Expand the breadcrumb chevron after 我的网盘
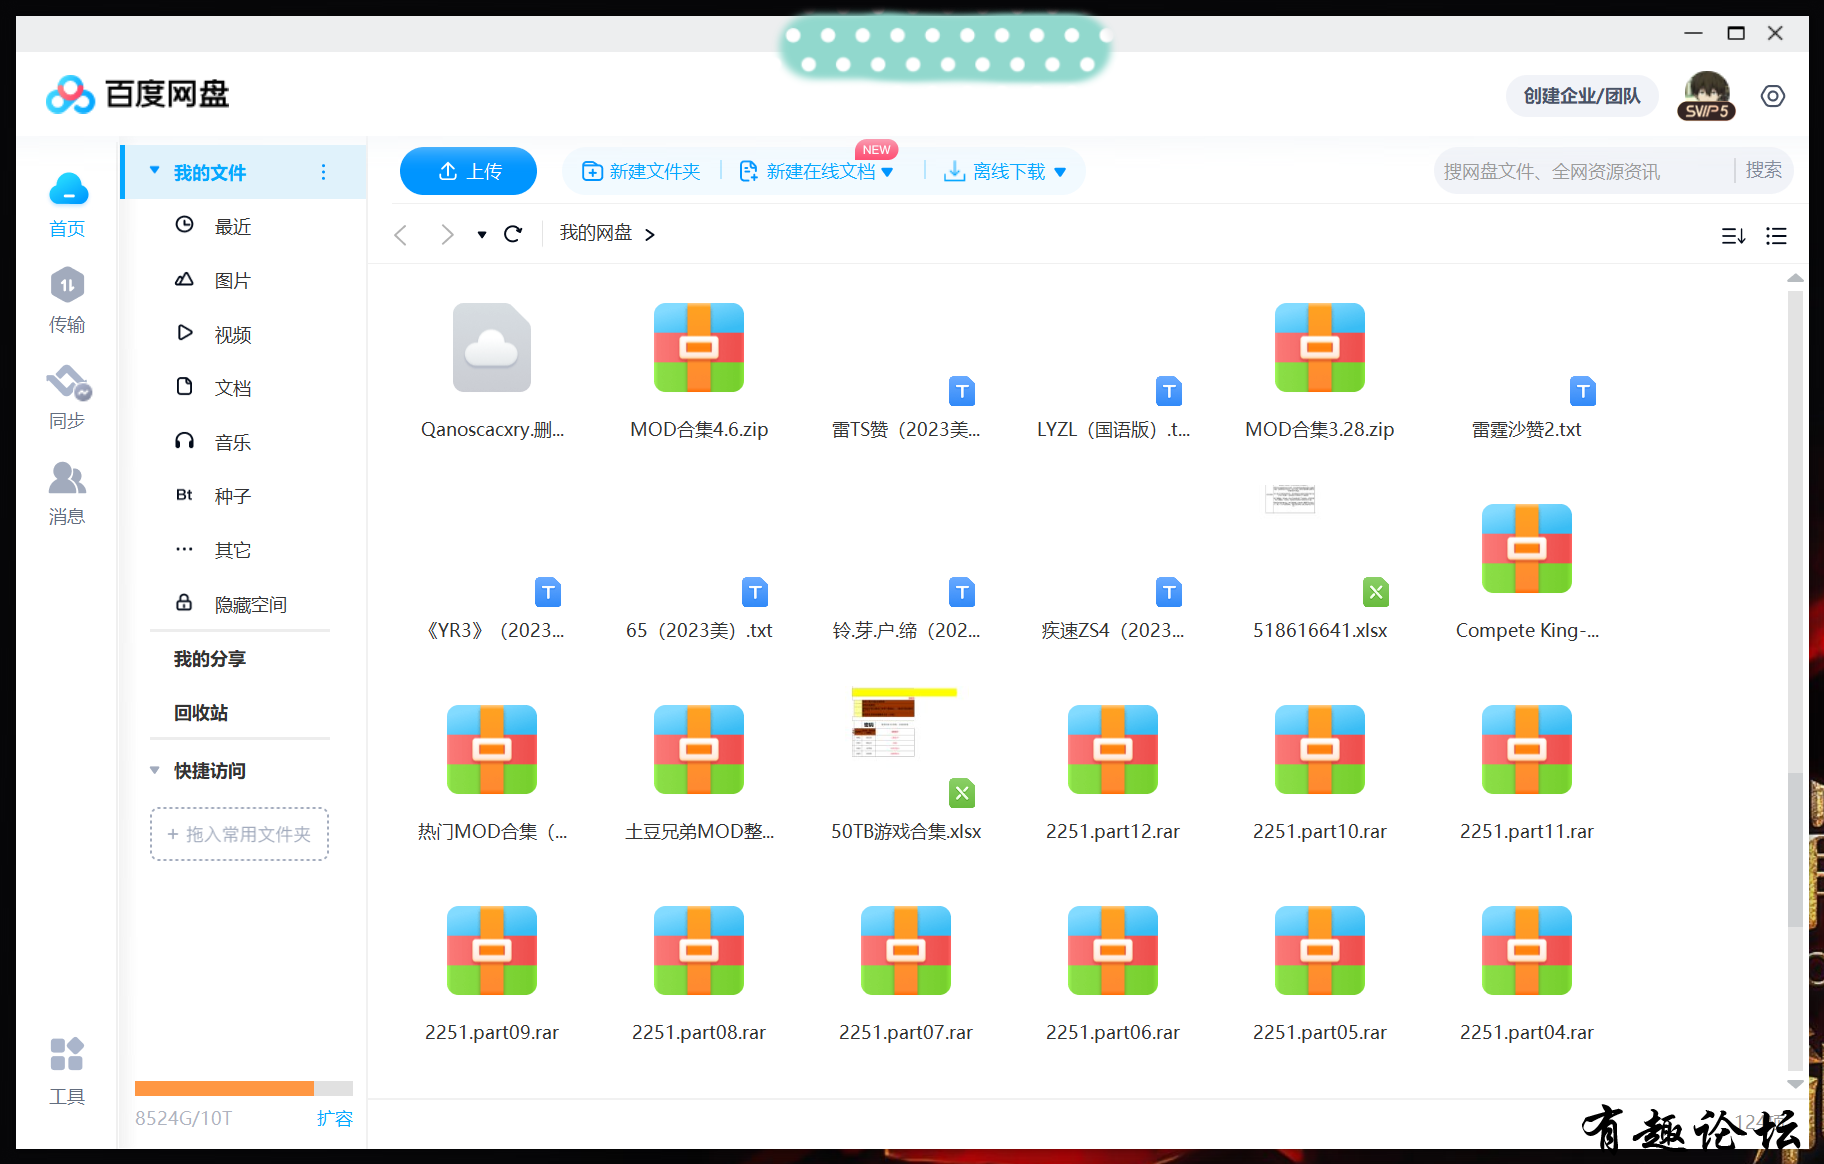Screen dimensions: 1824x1164 (x=650, y=234)
